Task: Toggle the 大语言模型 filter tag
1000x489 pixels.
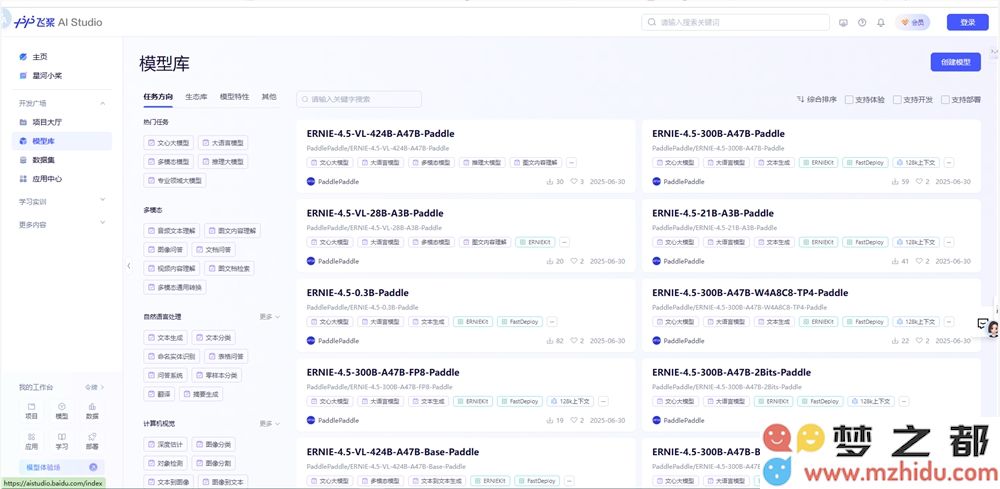Action: tap(223, 142)
